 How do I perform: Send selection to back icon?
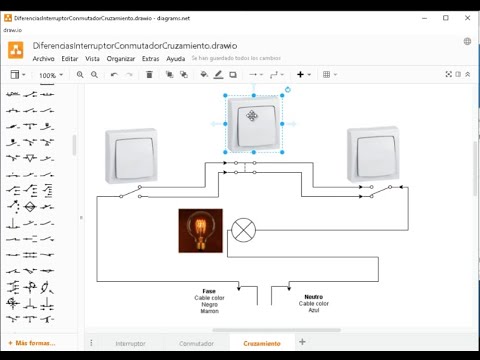[184, 75]
